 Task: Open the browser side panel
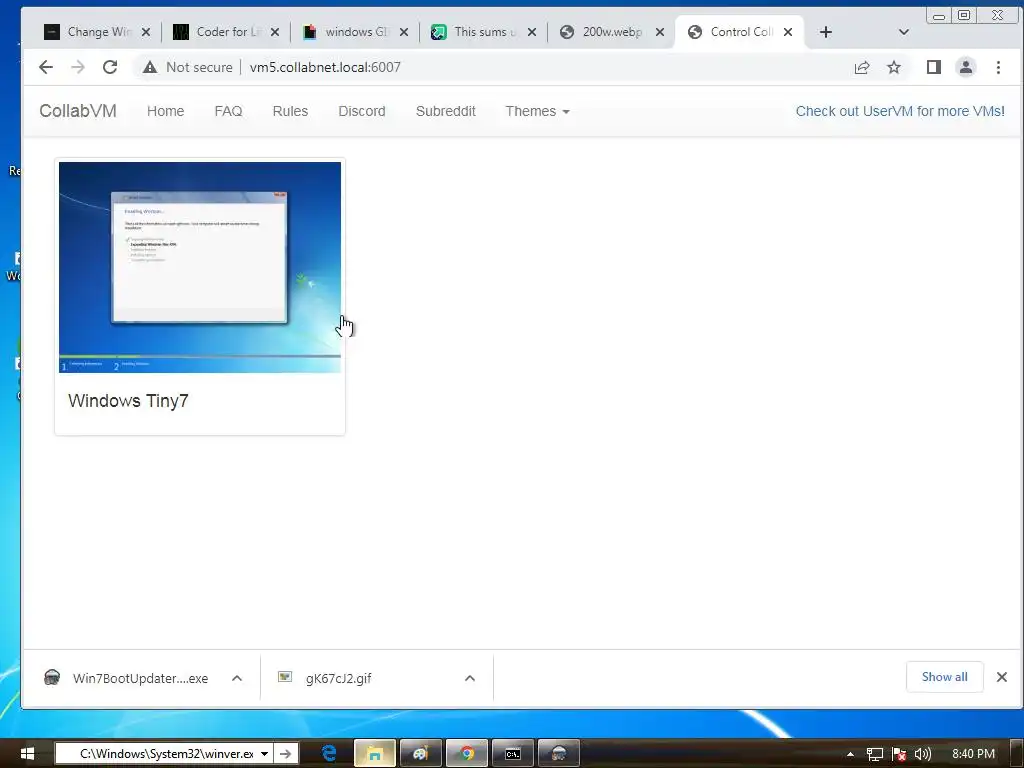[x=934, y=67]
